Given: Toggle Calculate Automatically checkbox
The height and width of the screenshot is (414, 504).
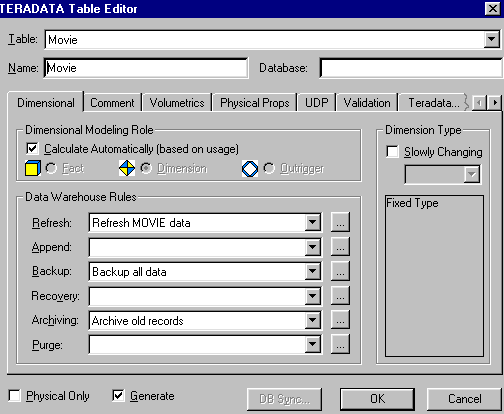Looking at the screenshot, I should pyautogui.click(x=32, y=148).
